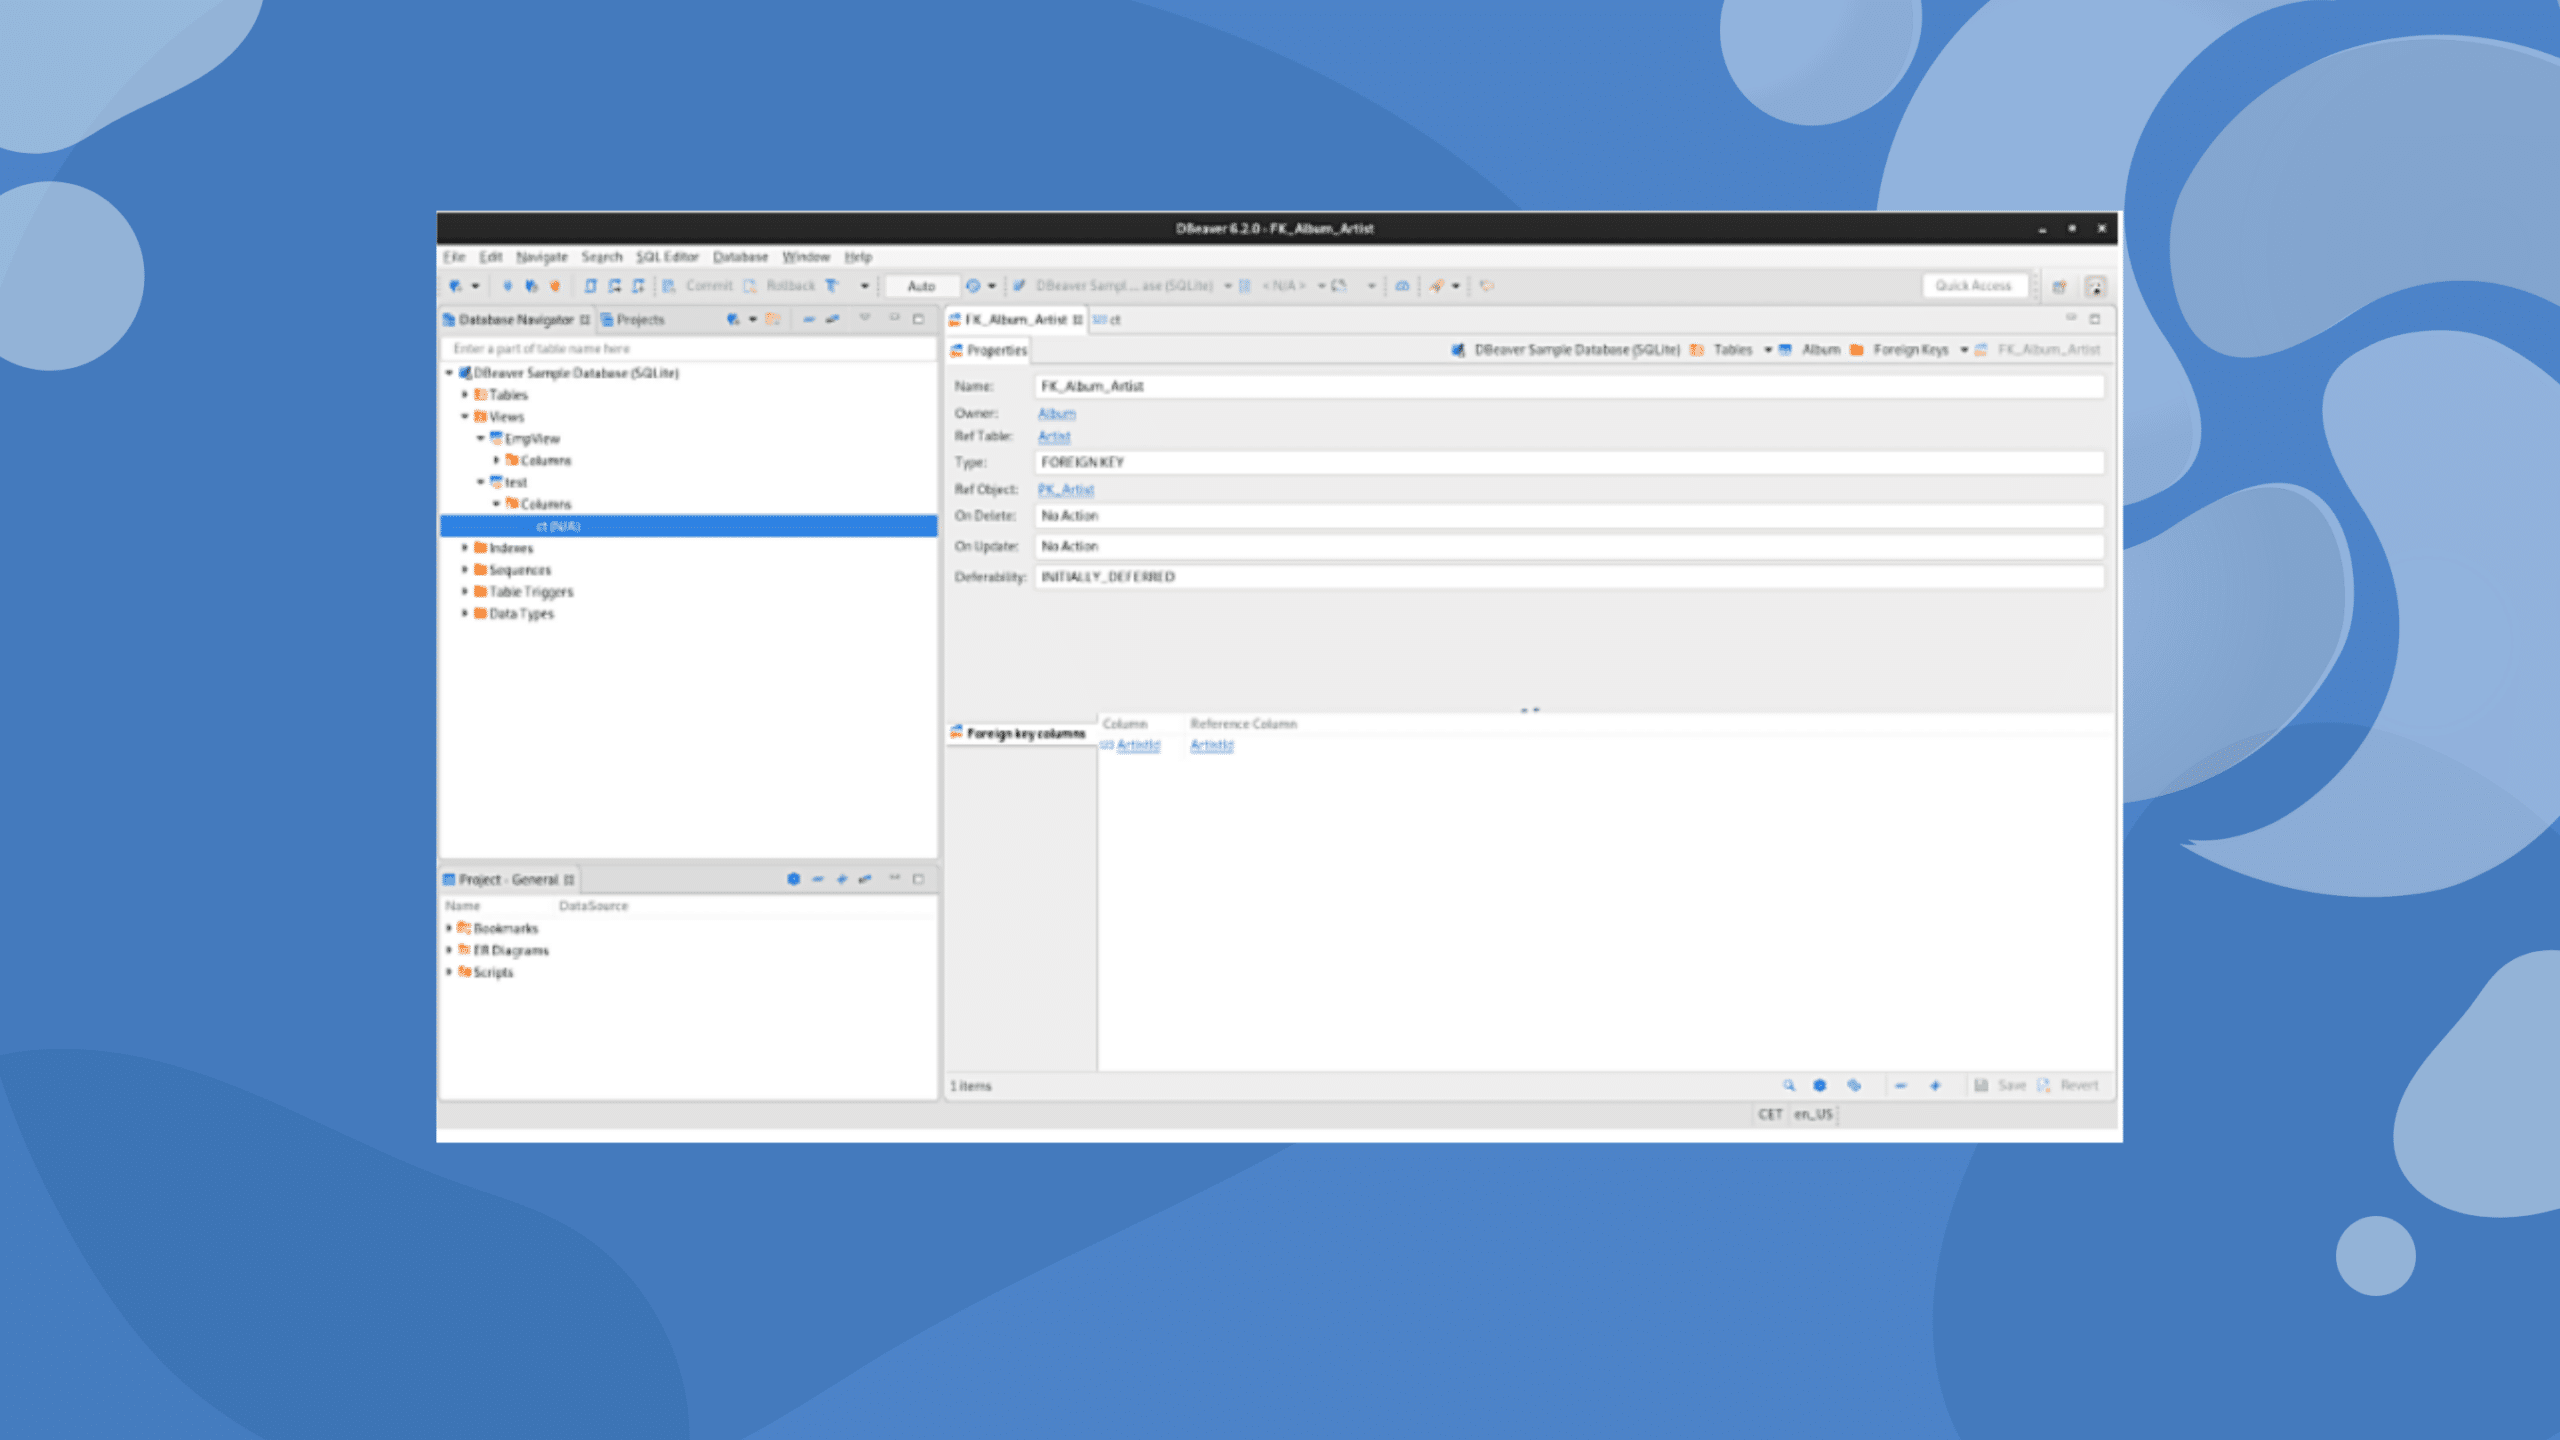Open Tables breadcrumb dropdown arrow
2560x1440 pixels.
(x=1768, y=350)
